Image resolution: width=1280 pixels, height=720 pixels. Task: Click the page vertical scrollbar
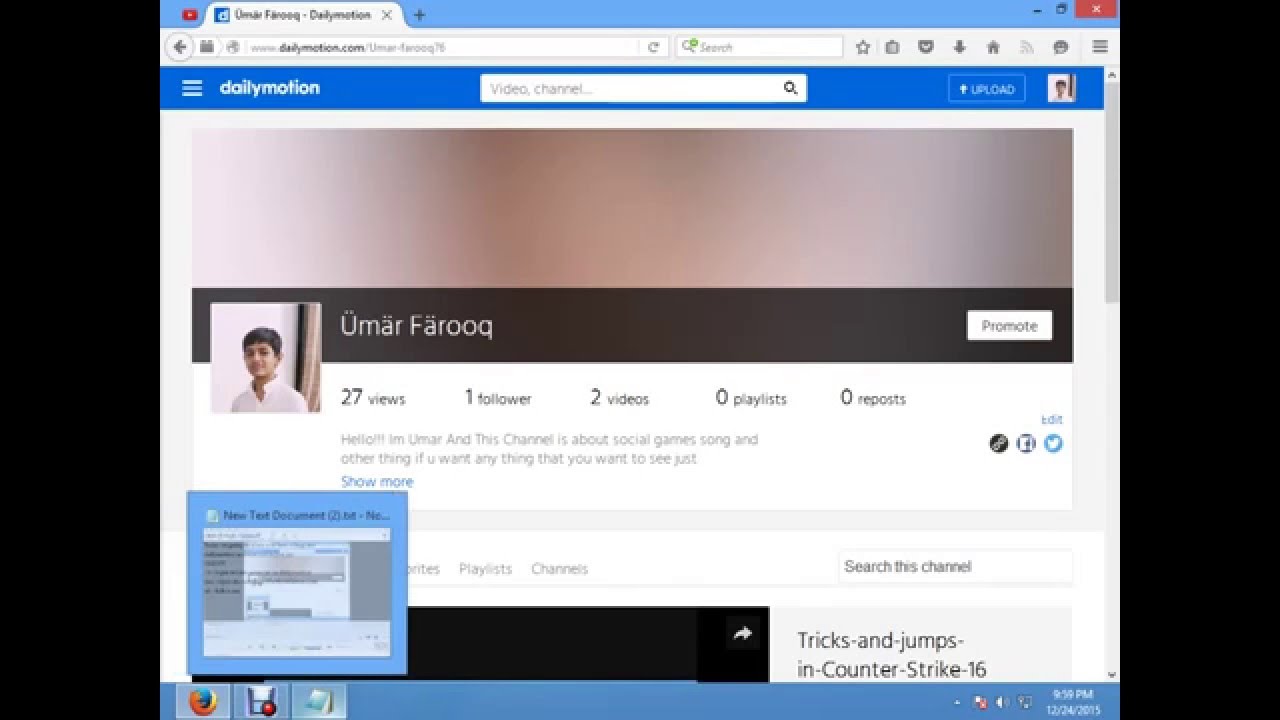point(1111,190)
